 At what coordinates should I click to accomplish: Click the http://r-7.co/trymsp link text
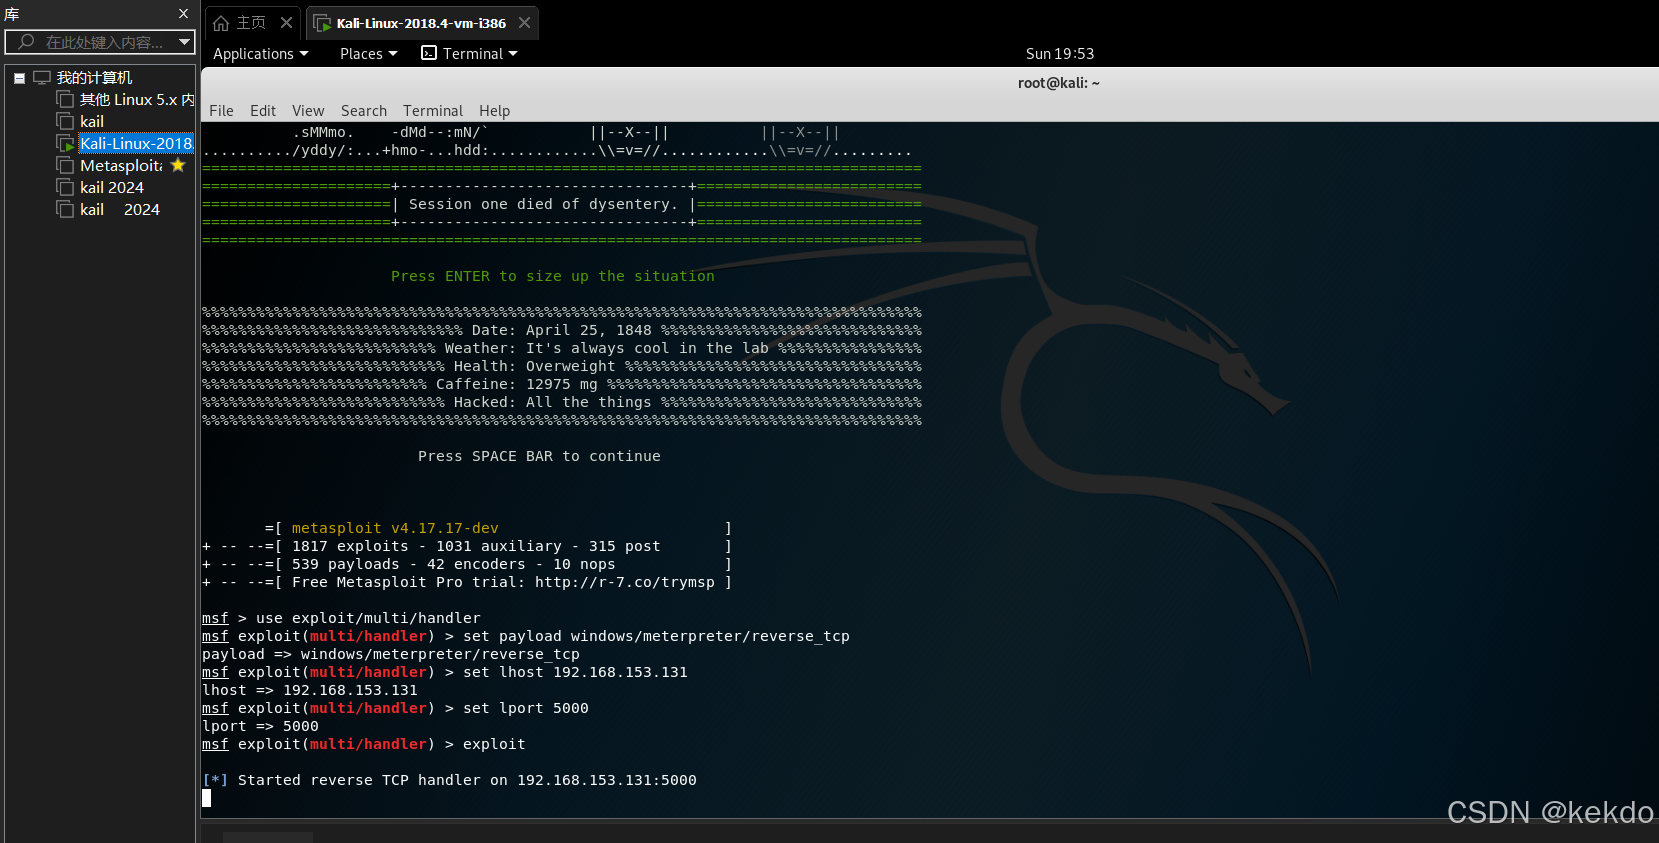point(625,582)
